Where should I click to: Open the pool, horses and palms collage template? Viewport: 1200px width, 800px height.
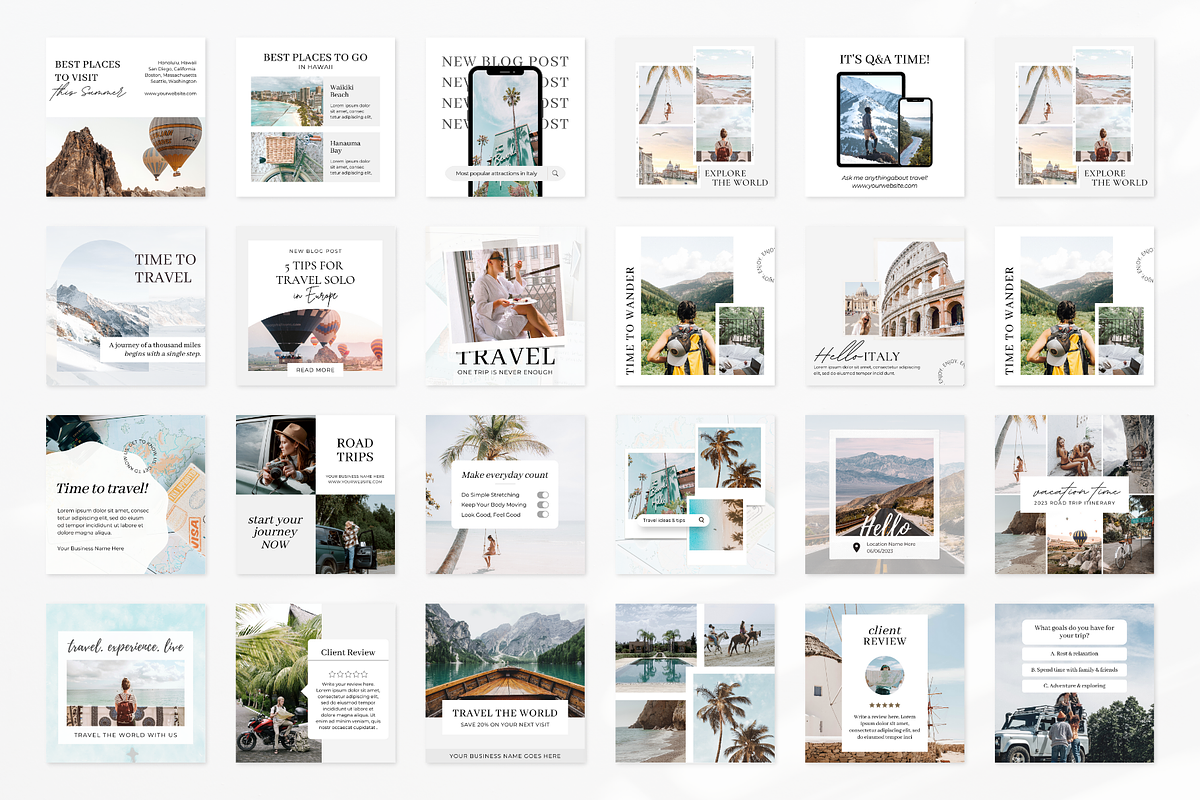pyautogui.click(x=695, y=683)
